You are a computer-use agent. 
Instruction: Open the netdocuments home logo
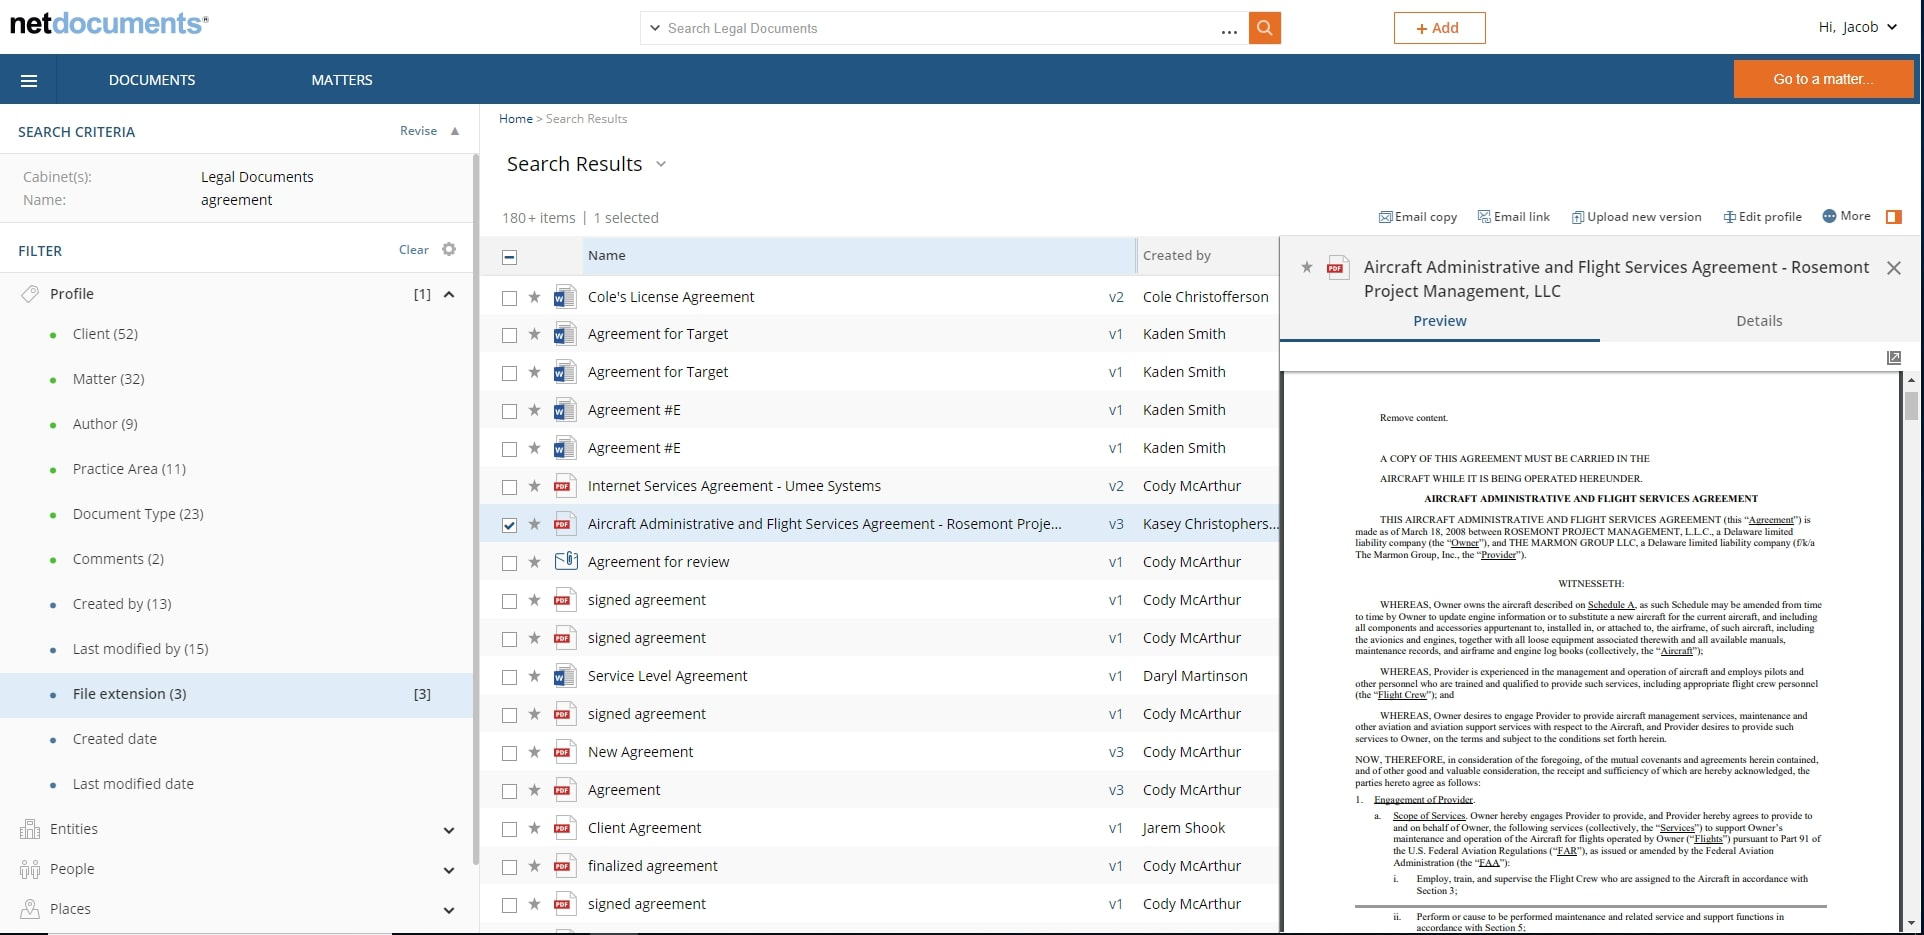(x=108, y=23)
